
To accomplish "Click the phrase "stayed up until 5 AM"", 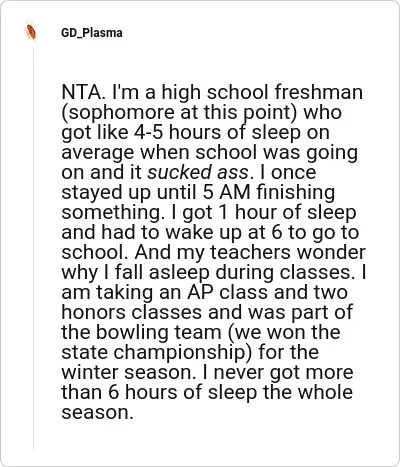I will [x=156, y=193].
